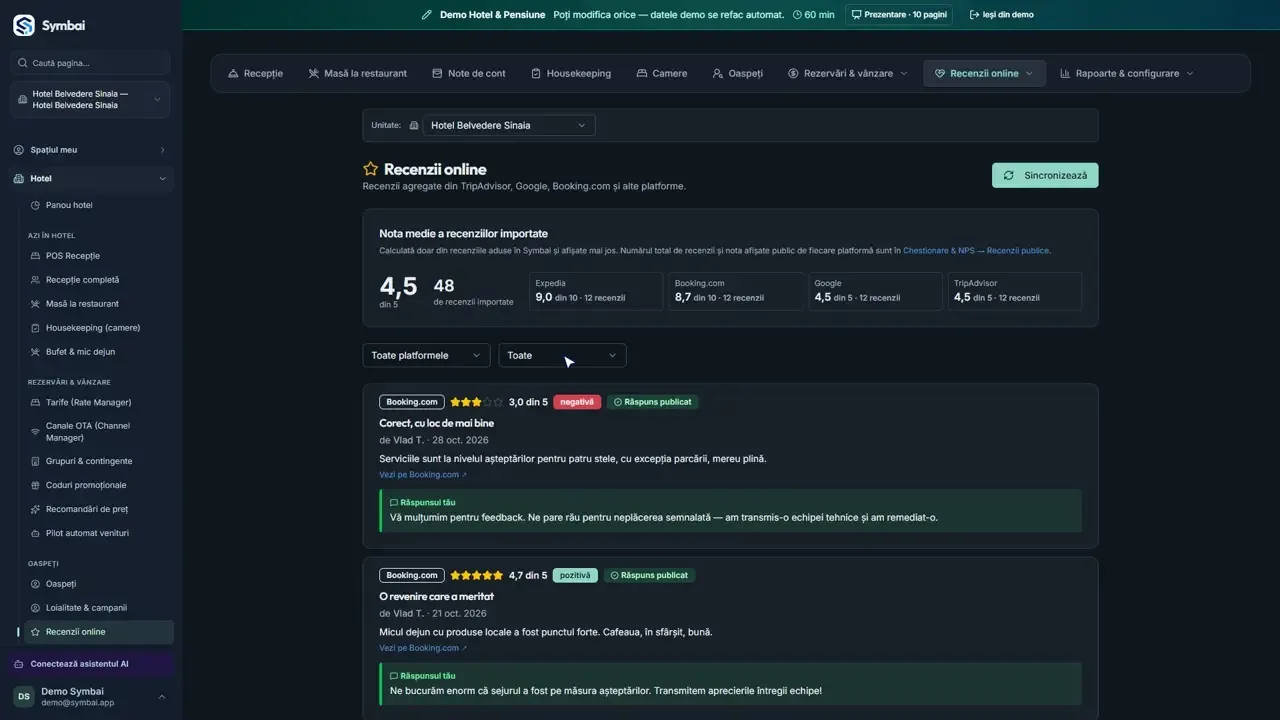Click the Coduri promoționale sidebar icon
Image resolution: width=1280 pixels, height=720 pixels.
coord(36,485)
